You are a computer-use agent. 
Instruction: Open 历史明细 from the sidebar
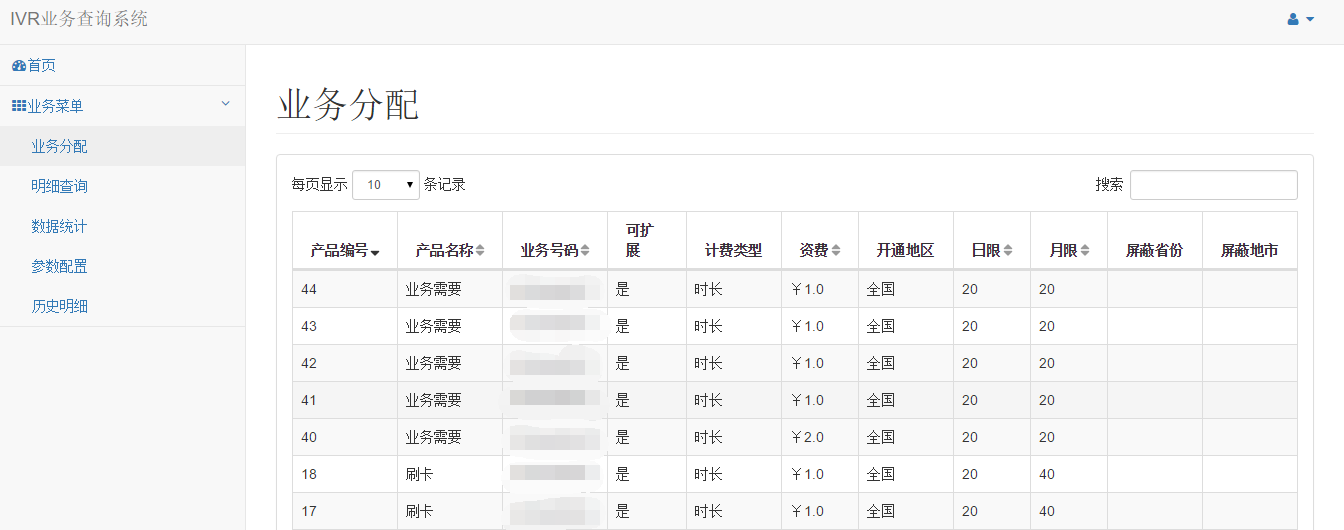click(59, 306)
